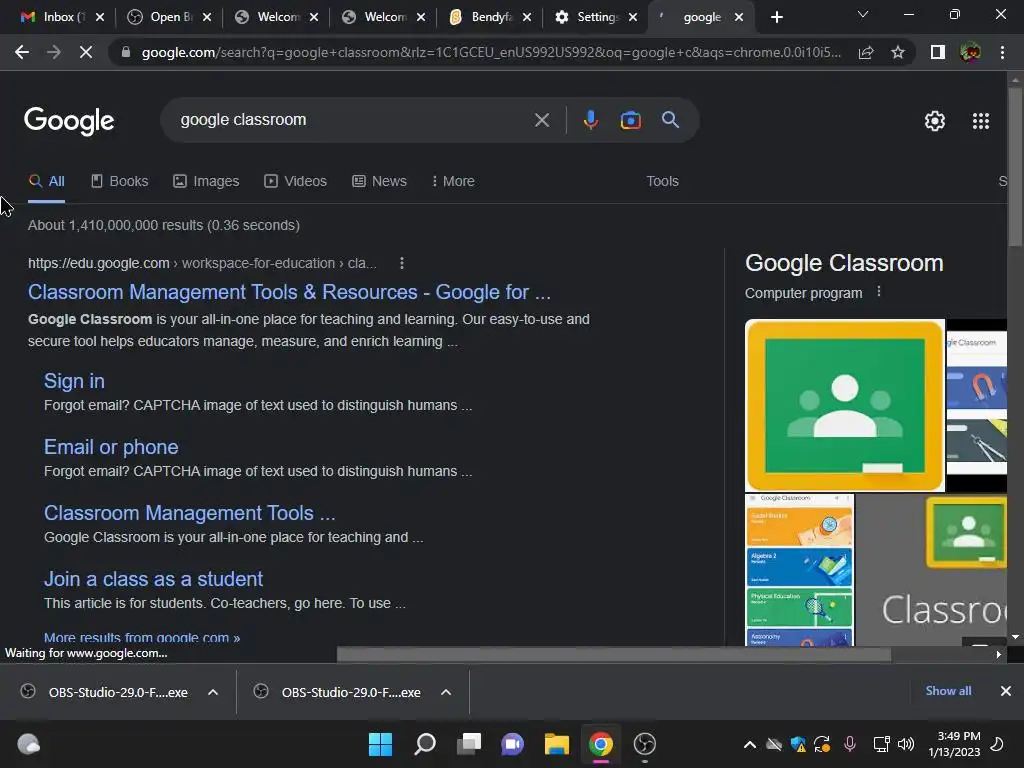This screenshot has height=768, width=1024.
Task: Open the More search filters menu
Action: click(x=453, y=181)
